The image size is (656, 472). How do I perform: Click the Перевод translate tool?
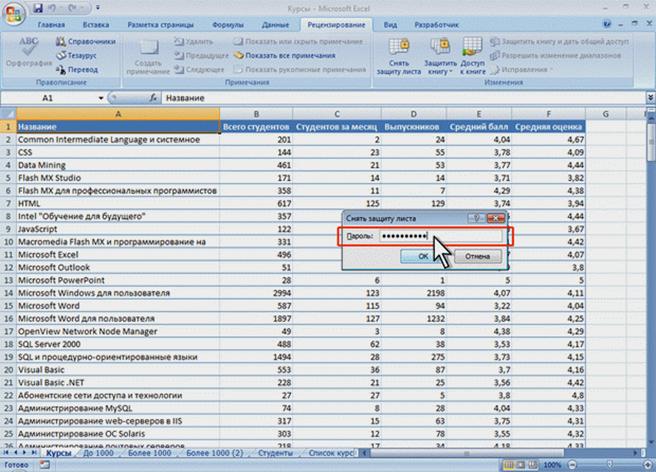click(x=77, y=69)
